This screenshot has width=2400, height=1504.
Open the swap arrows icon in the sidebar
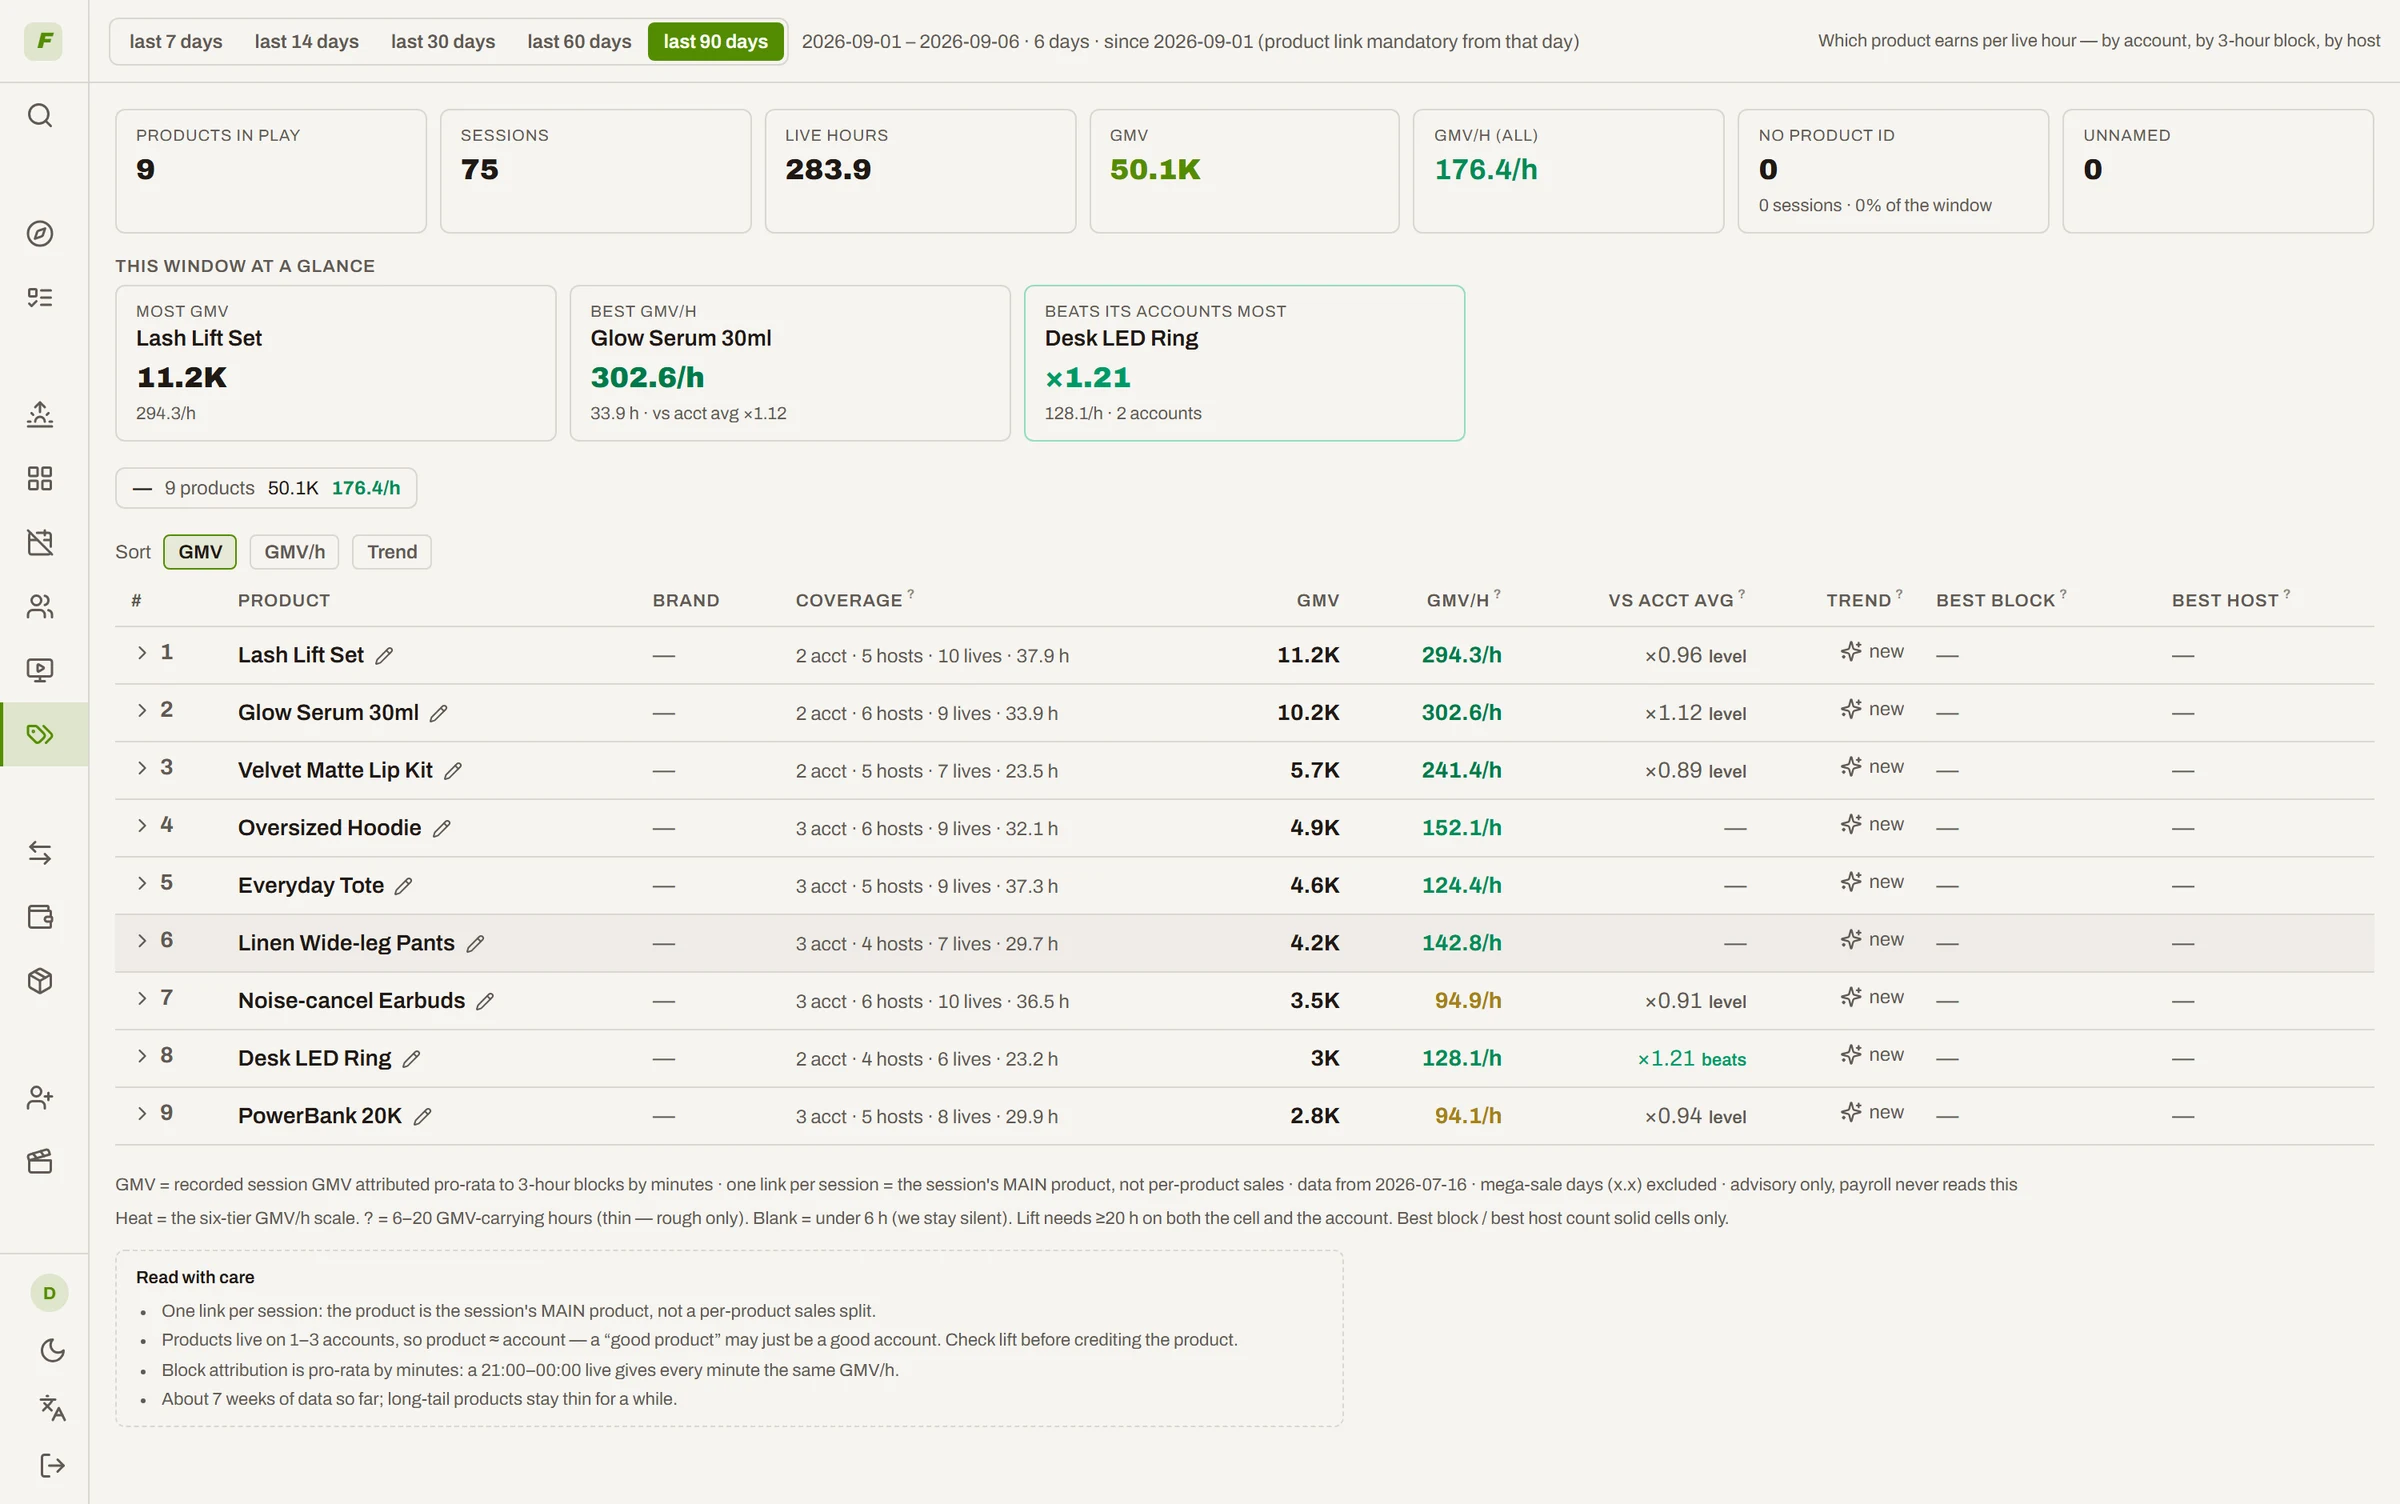40,852
